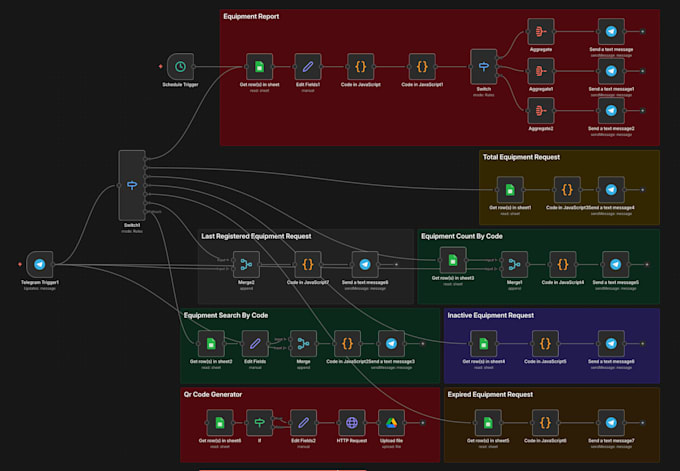Select Telegram send node in Last Registered Equipment Request
The width and height of the screenshot is (680, 471).
[x=365, y=264]
